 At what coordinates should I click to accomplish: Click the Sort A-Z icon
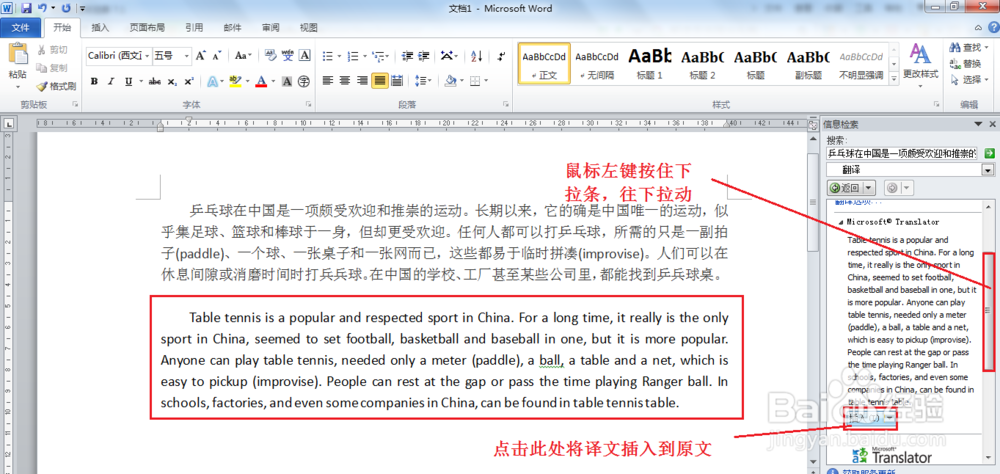tap(477, 56)
